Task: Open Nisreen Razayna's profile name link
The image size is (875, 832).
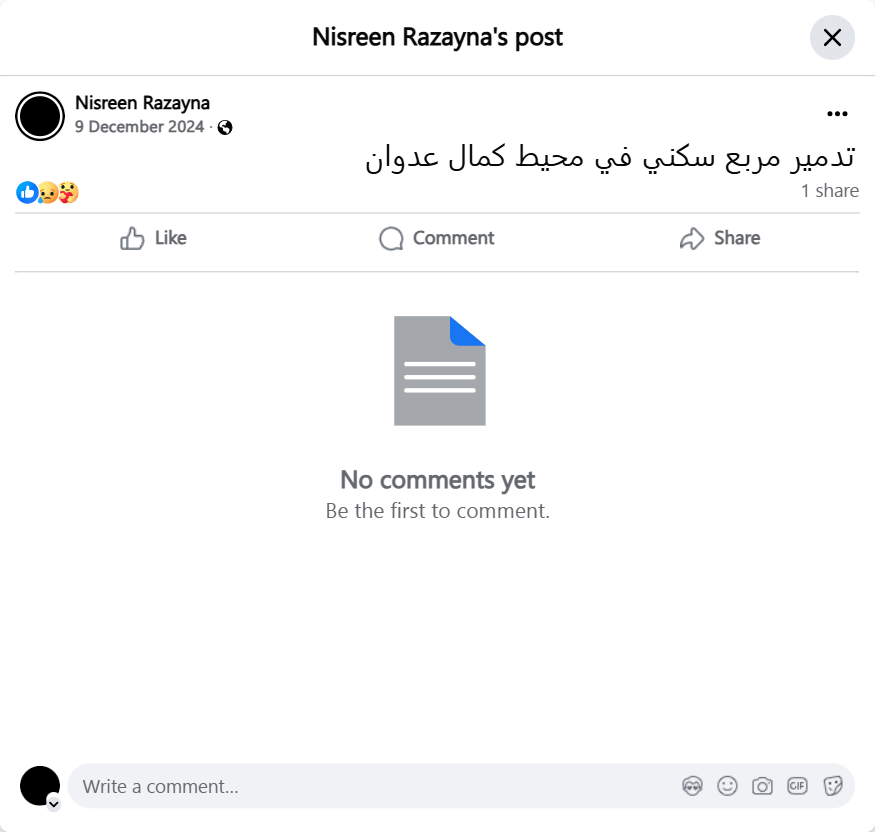Action: [x=142, y=103]
